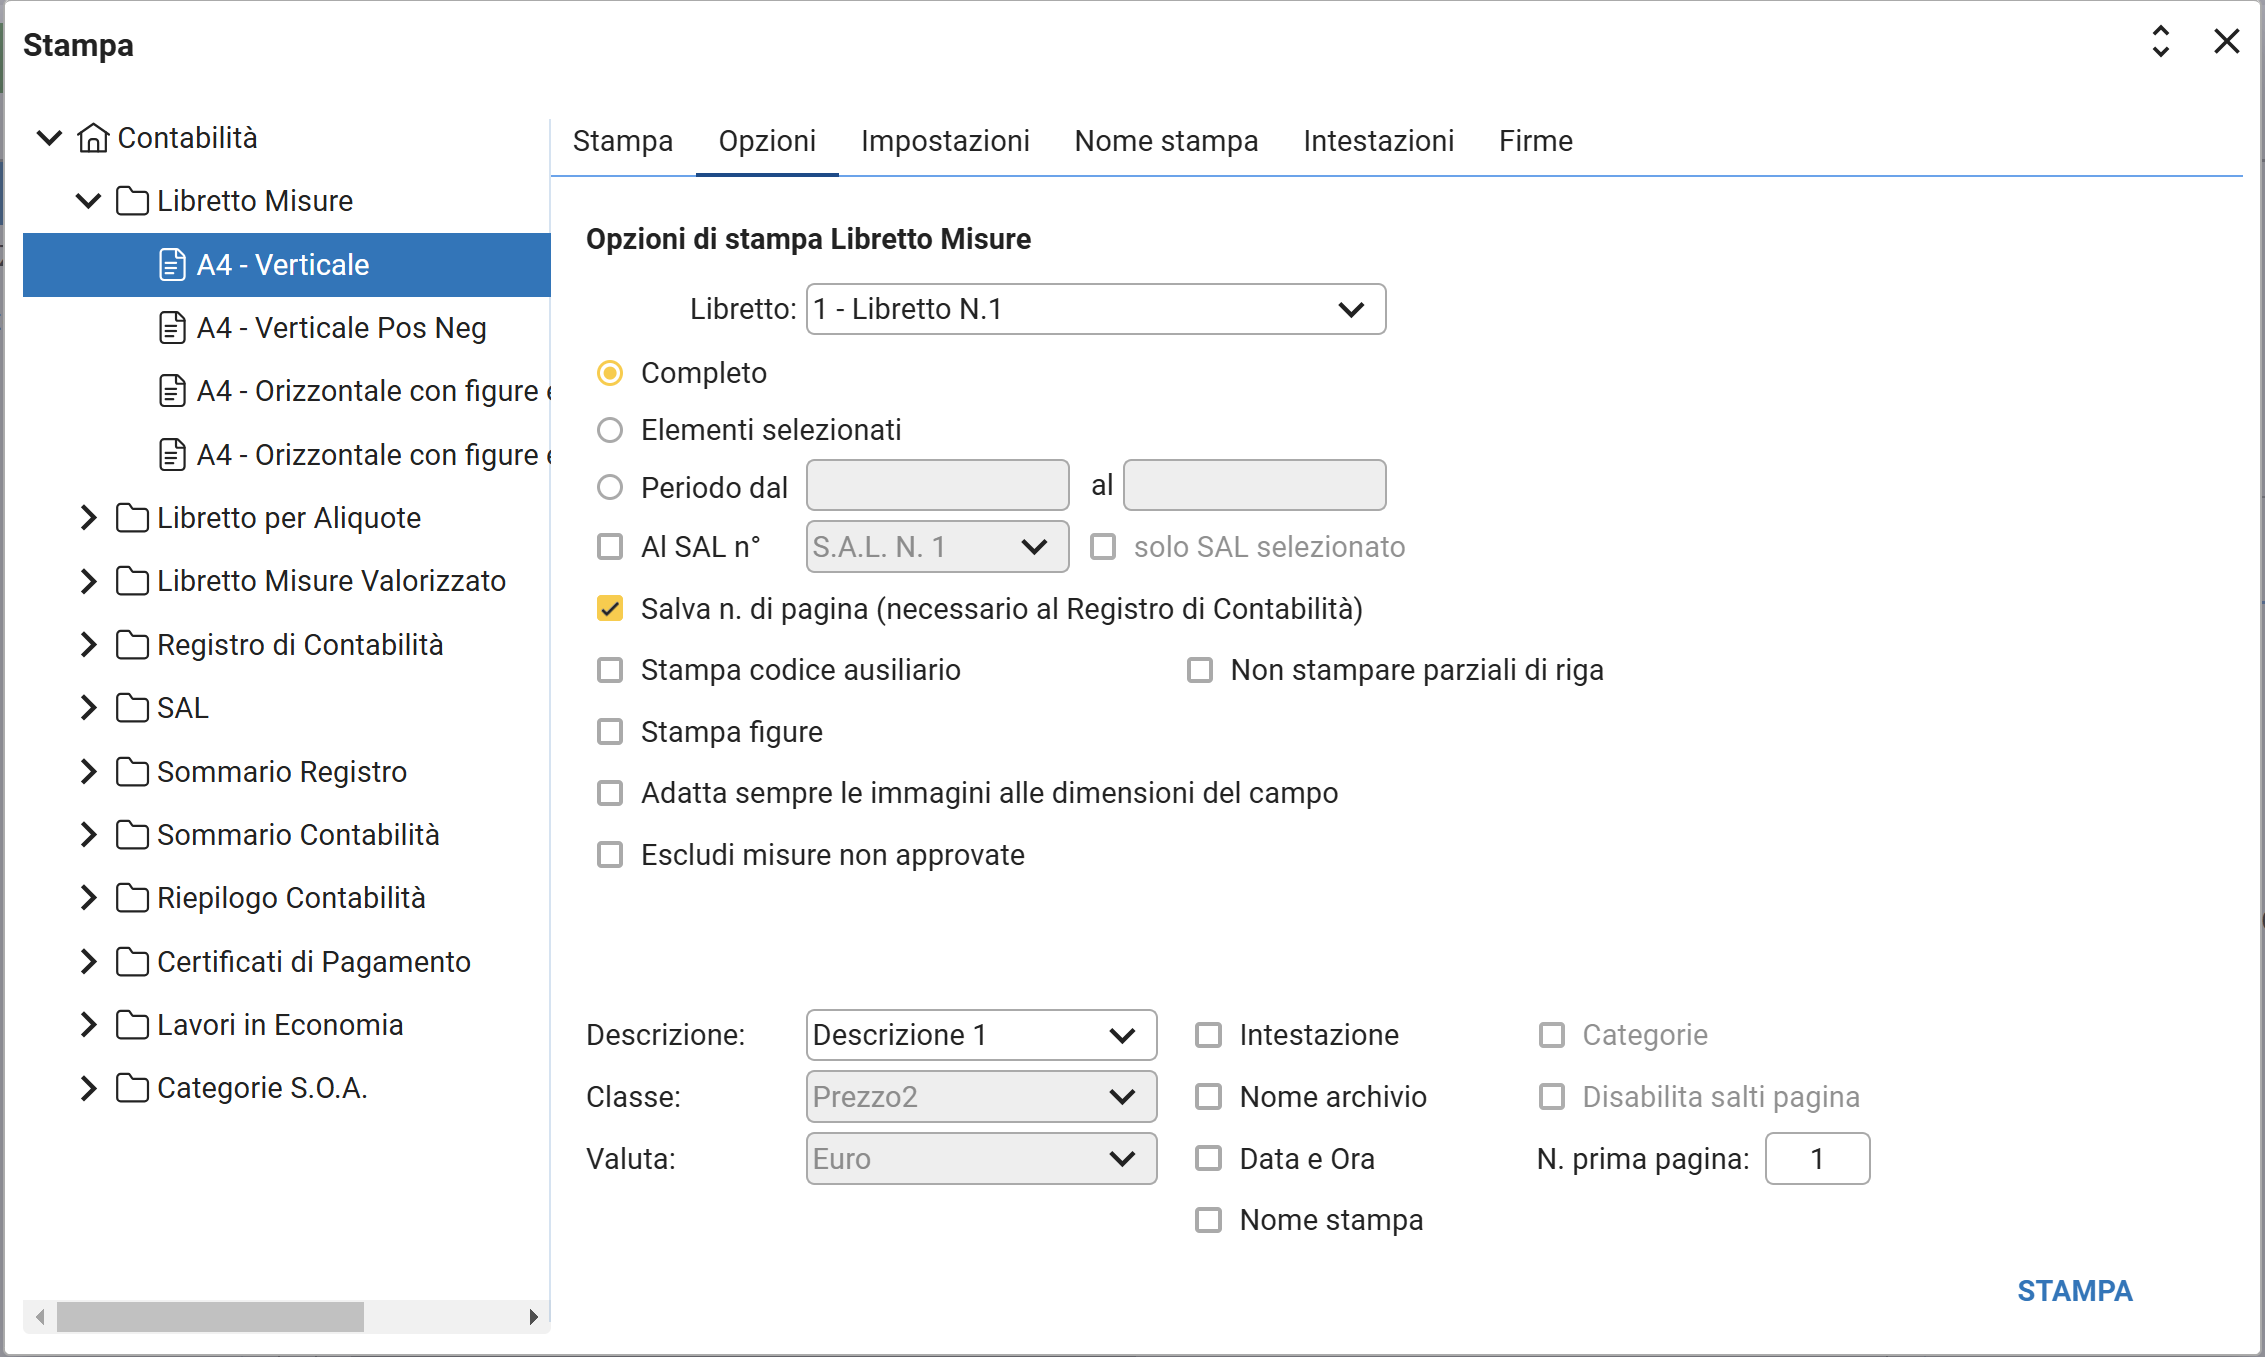
Task: Click the Libretto Misure folder icon
Action: (132, 201)
